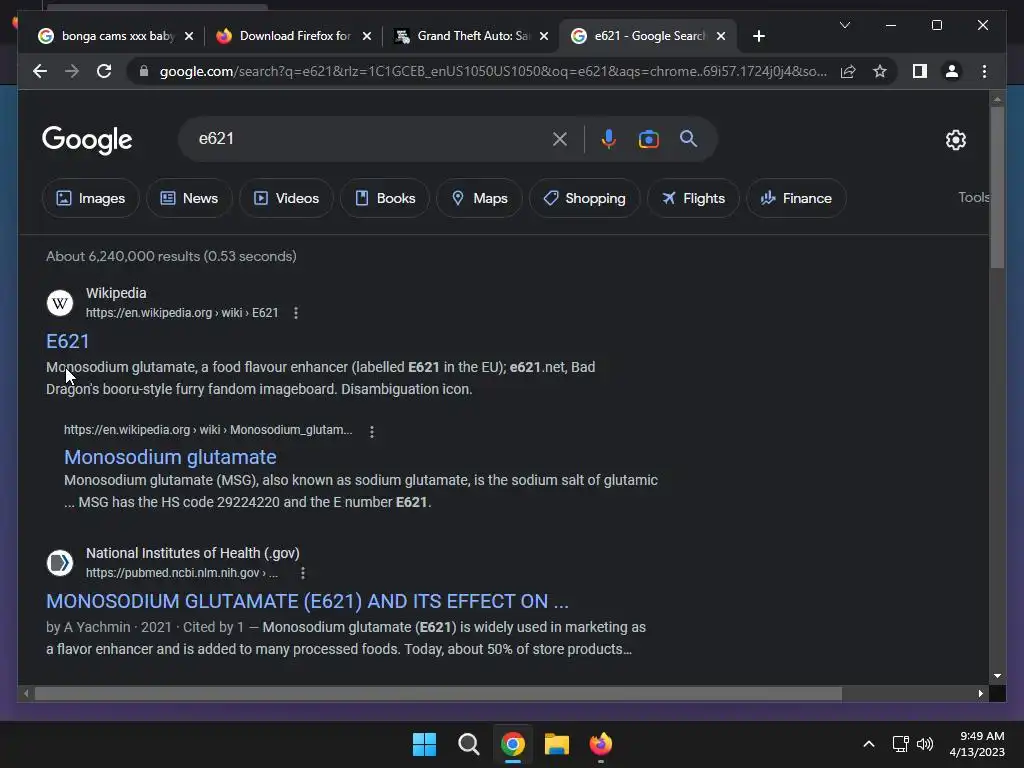Image resolution: width=1024 pixels, height=768 pixels.
Task: Clear the search box with X icon
Action: click(x=560, y=139)
